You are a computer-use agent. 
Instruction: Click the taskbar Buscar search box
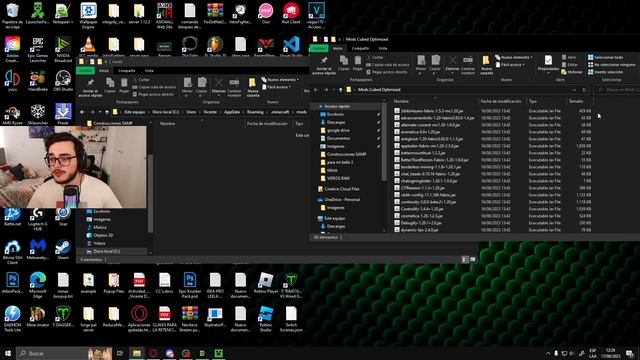coord(64,353)
